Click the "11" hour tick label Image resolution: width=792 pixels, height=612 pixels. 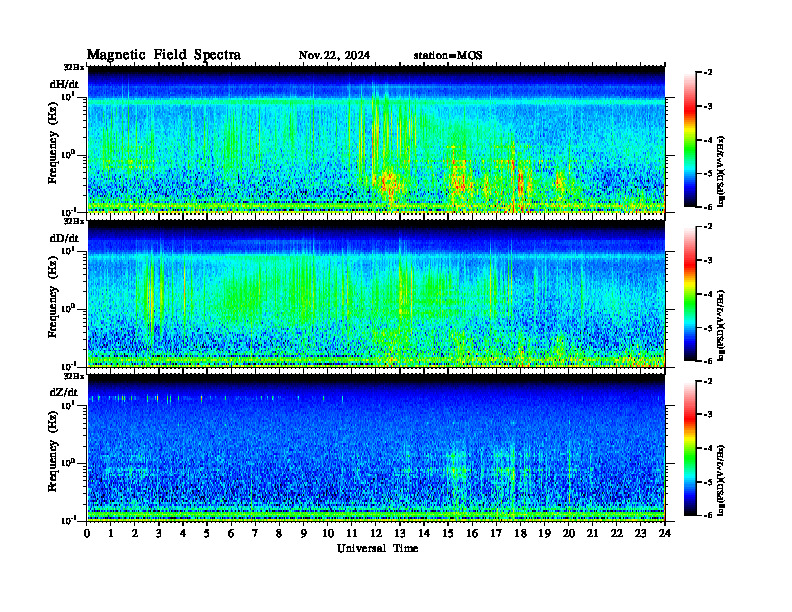(352, 533)
